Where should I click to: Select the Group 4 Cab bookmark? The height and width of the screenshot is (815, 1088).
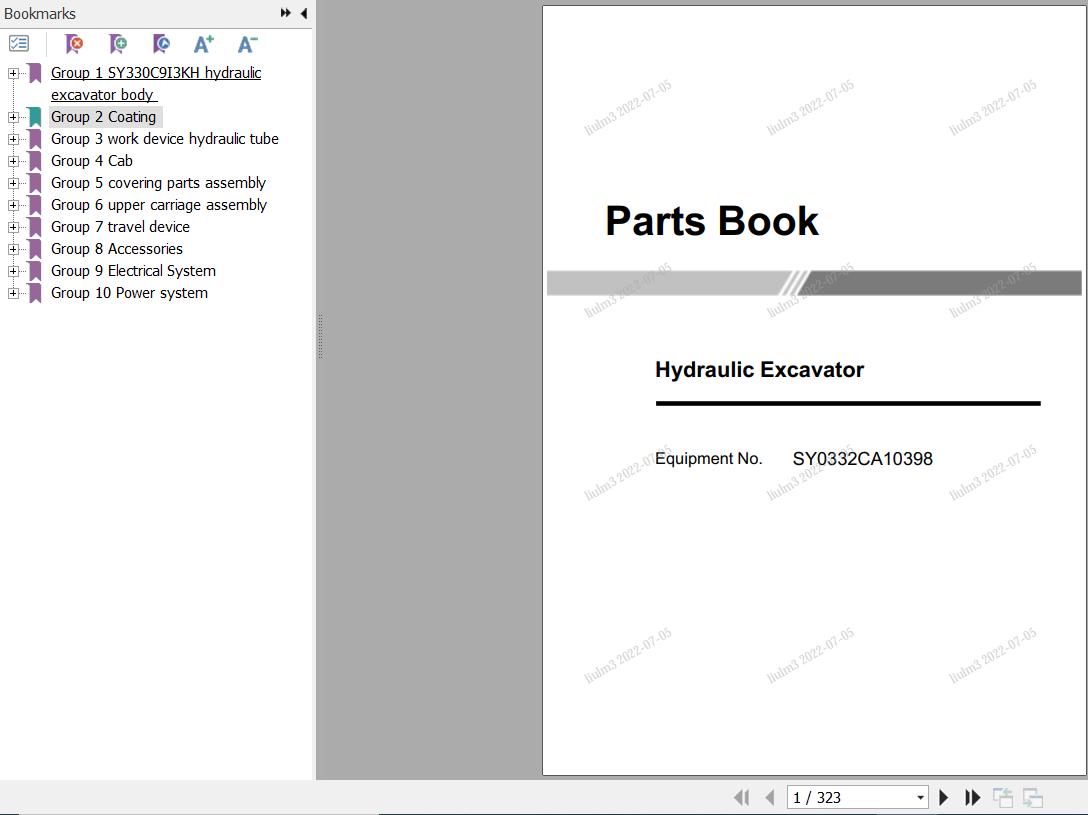coord(91,160)
